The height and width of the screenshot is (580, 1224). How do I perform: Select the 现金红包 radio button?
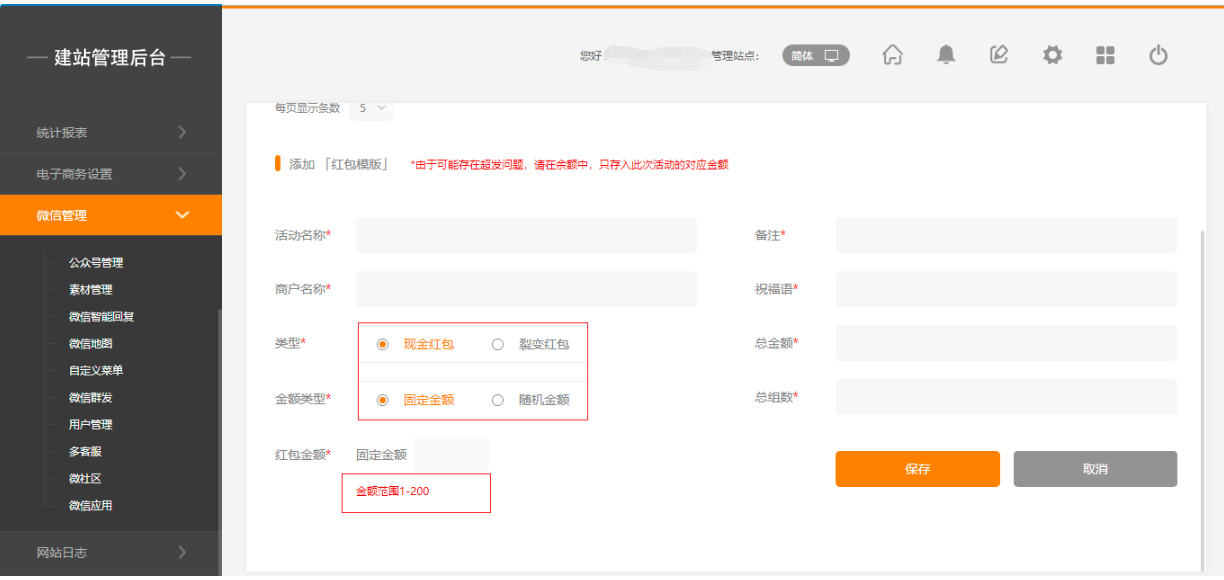[383, 344]
